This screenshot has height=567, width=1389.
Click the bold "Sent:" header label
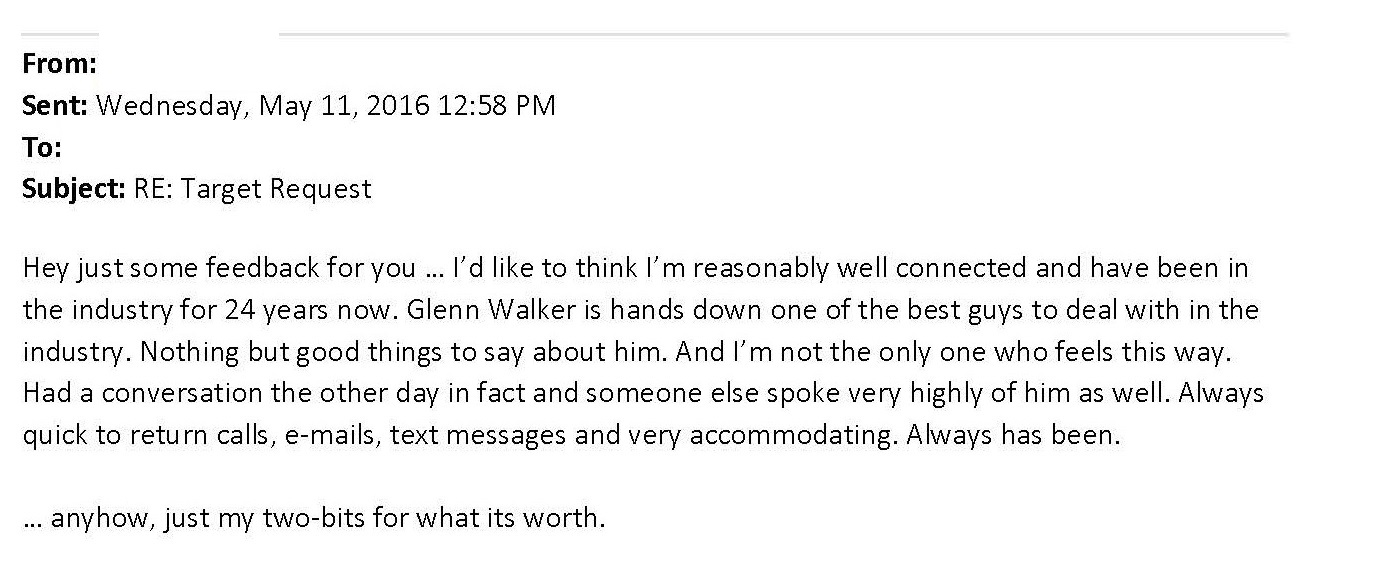(55, 106)
